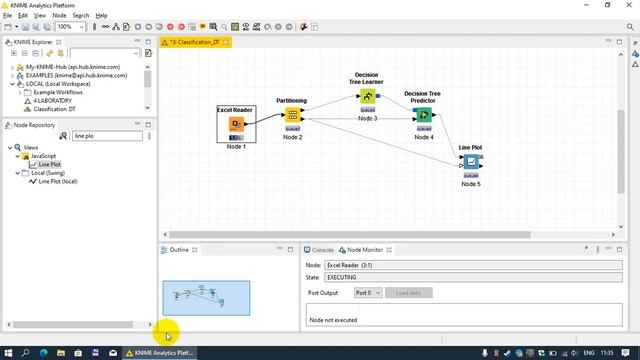640x360 pixels.
Task: Click the KNIME preferences wrench icon
Action: pyautogui.click(x=303, y=27)
